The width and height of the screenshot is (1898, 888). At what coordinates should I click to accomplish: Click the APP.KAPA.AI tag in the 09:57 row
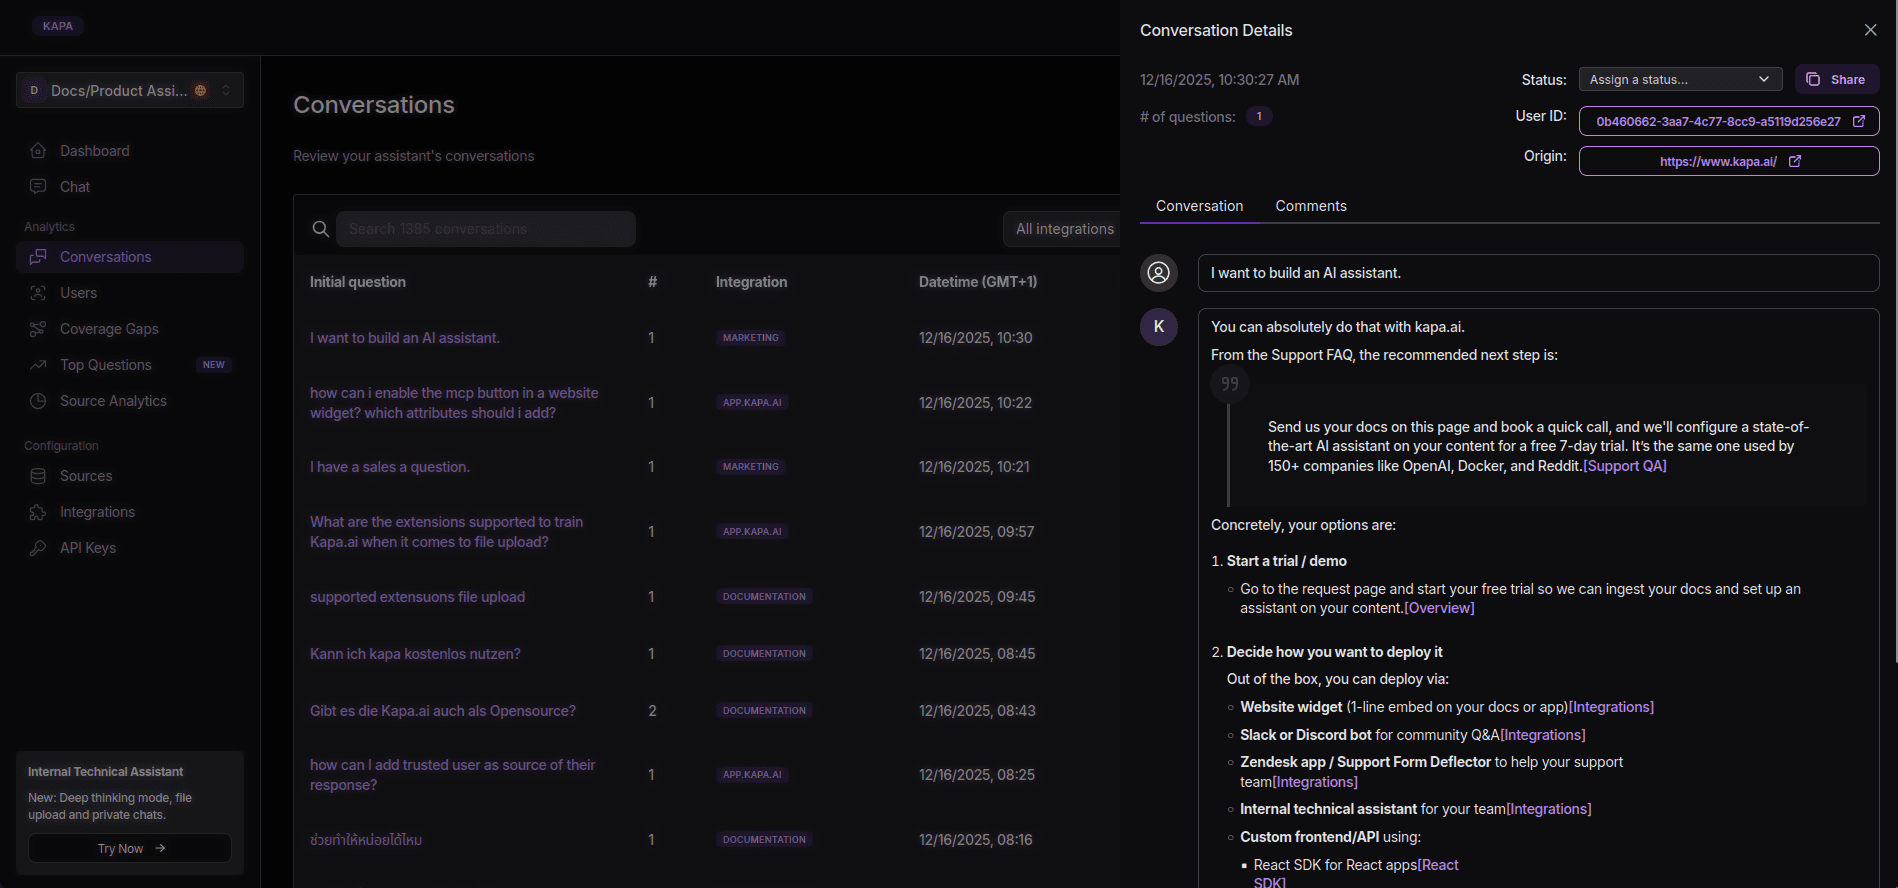tap(752, 532)
